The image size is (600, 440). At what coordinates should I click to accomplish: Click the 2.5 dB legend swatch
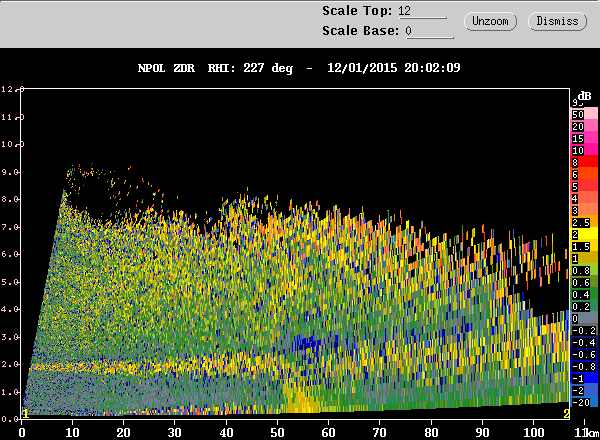584,223
